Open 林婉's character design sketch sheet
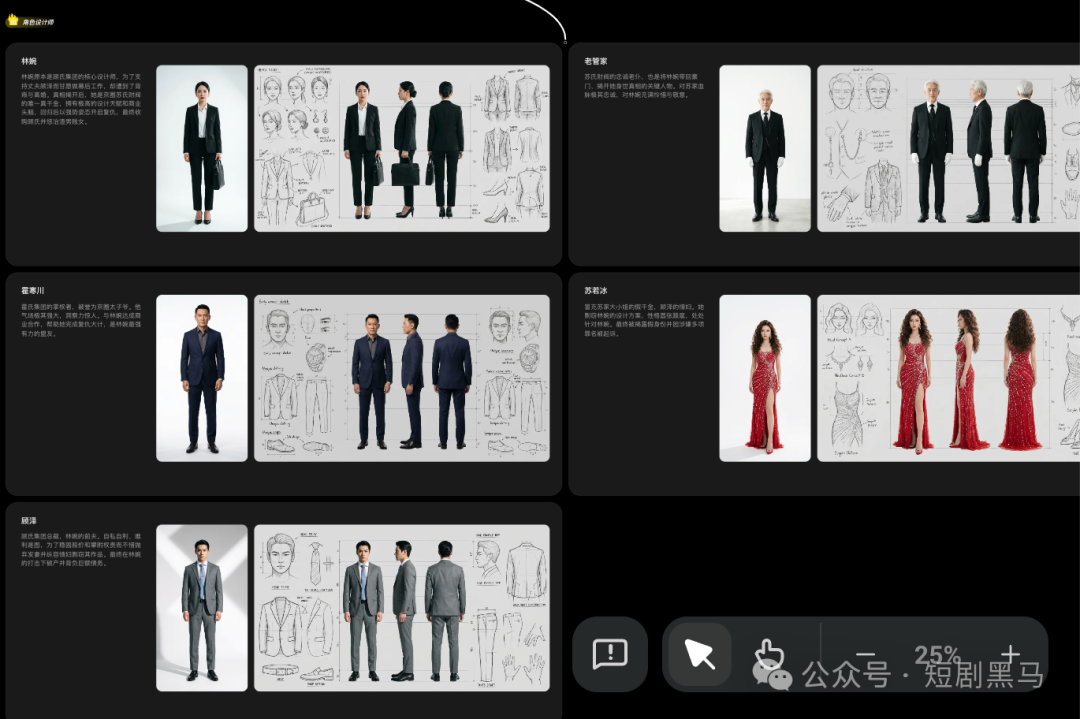 tap(401, 148)
